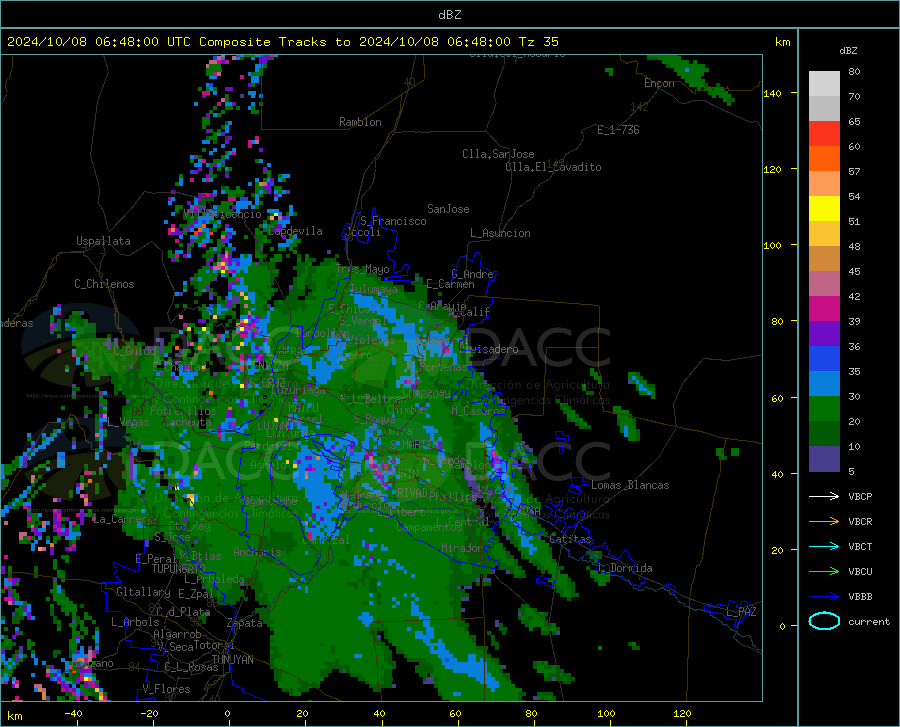Click the 'Zapata' map label
Viewport: 900px width, 727px height.
tap(245, 623)
